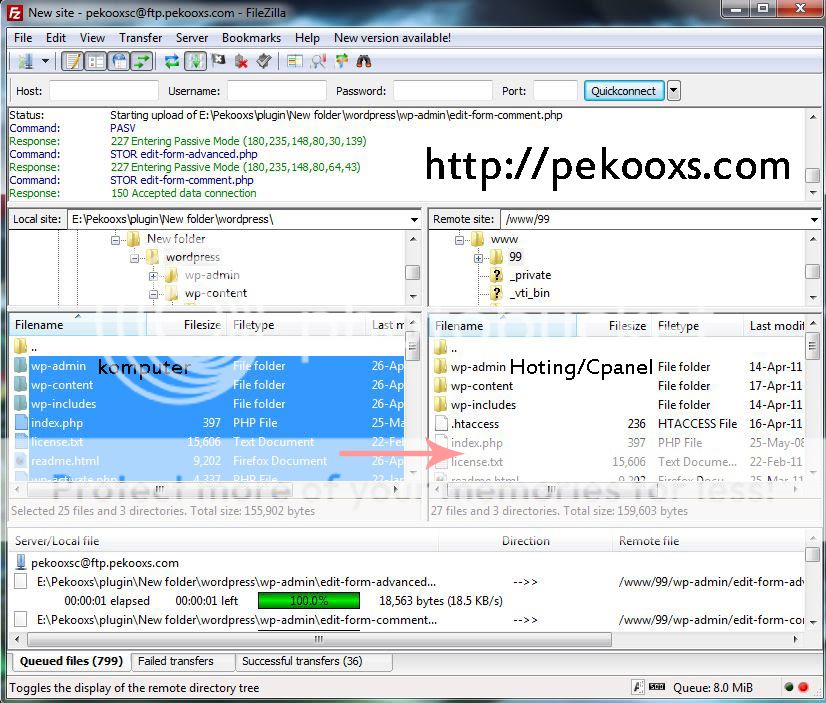Toggle the transfer queue pane
Viewport: 826px width, 703px height.
[142, 61]
